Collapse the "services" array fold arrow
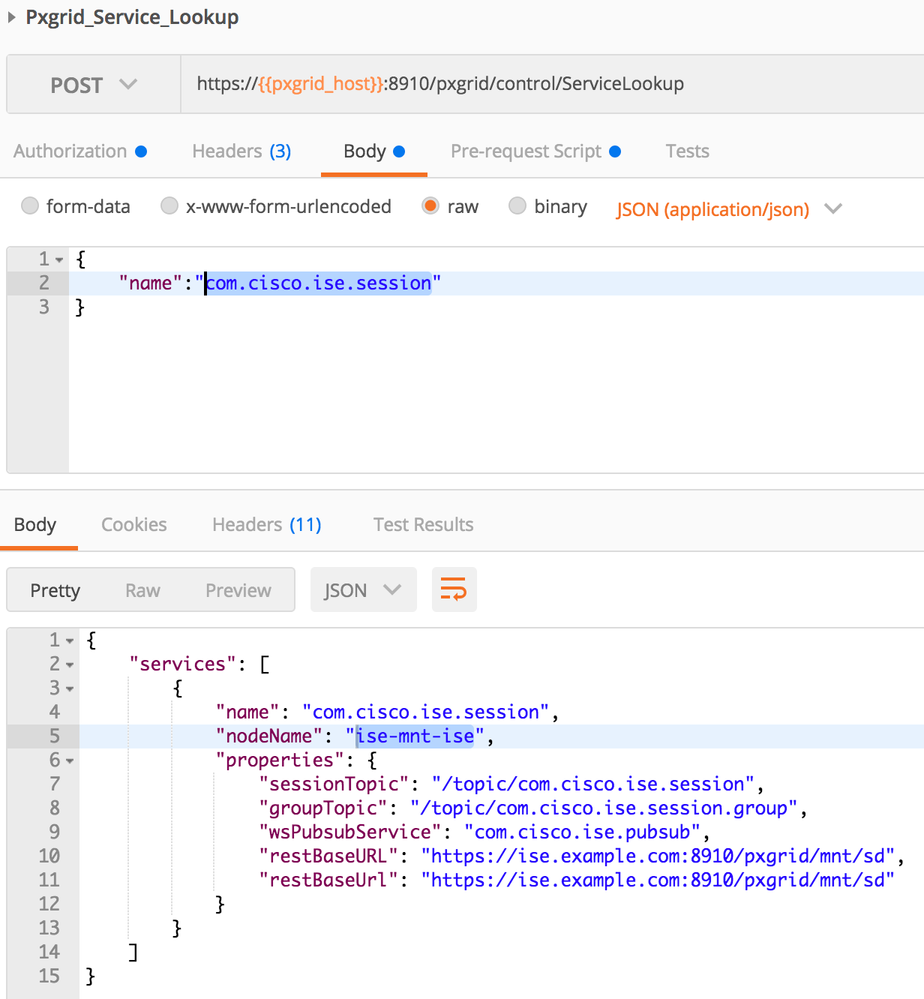 tap(70, 665)
